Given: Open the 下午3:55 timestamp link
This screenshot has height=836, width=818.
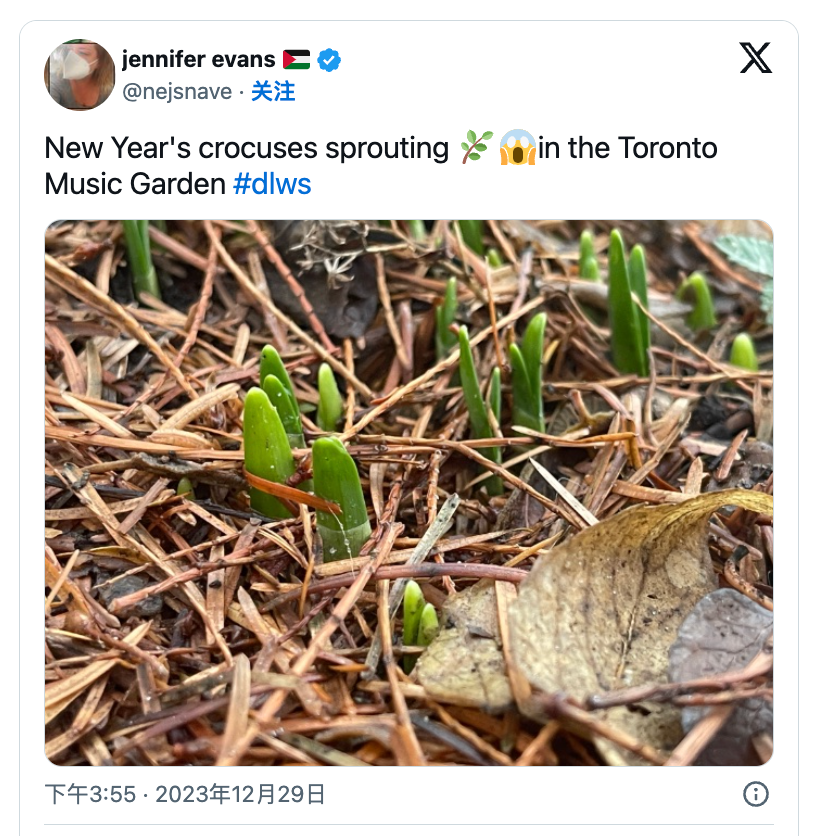Looking at the screenshot, I should [x=91, y=794].
